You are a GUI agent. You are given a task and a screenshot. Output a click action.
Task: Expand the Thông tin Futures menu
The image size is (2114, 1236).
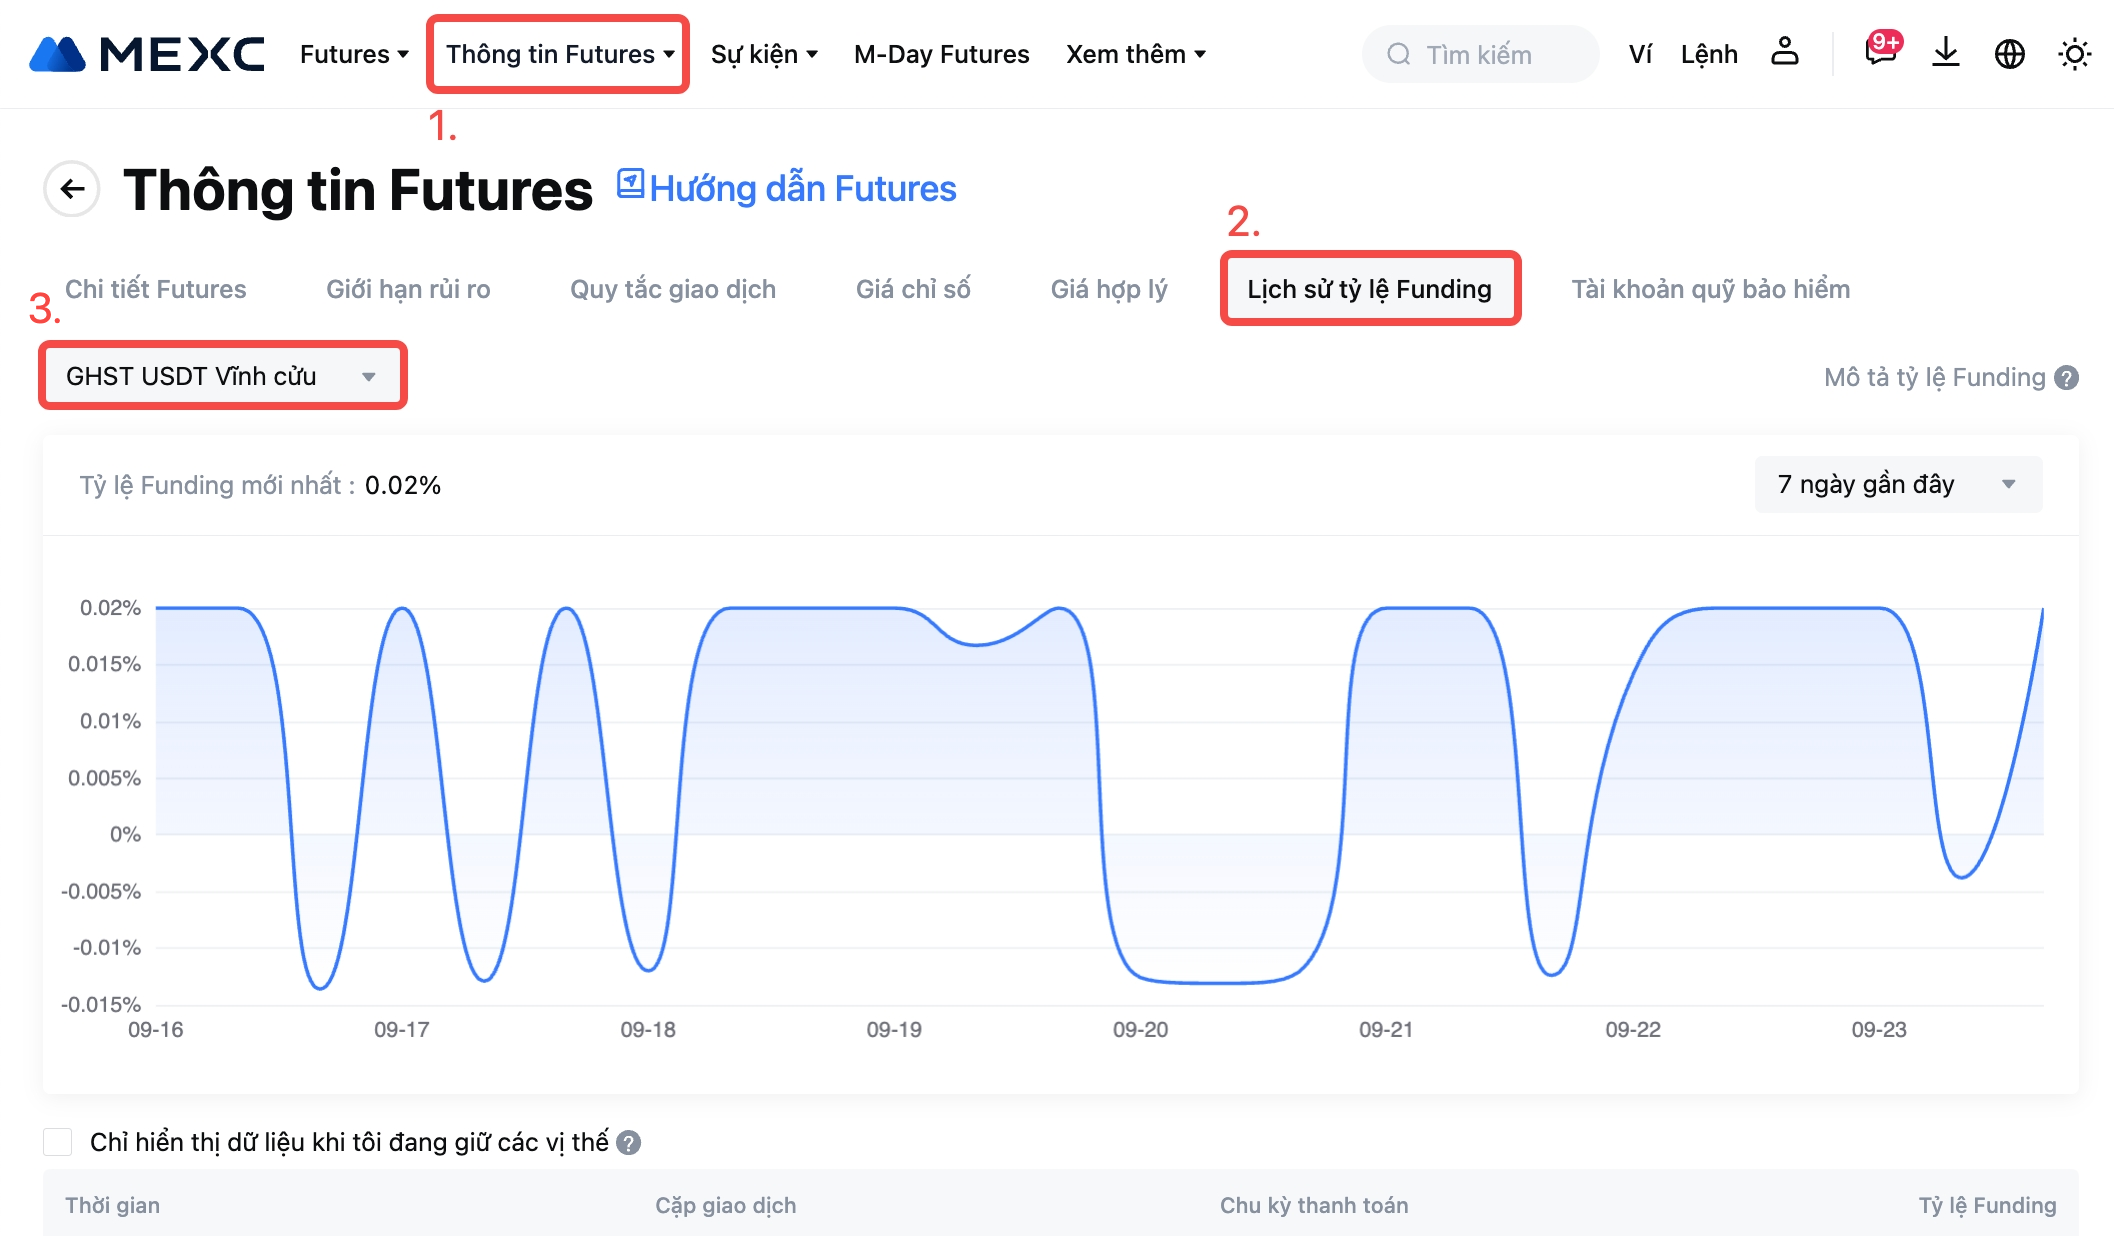[558, 54]
